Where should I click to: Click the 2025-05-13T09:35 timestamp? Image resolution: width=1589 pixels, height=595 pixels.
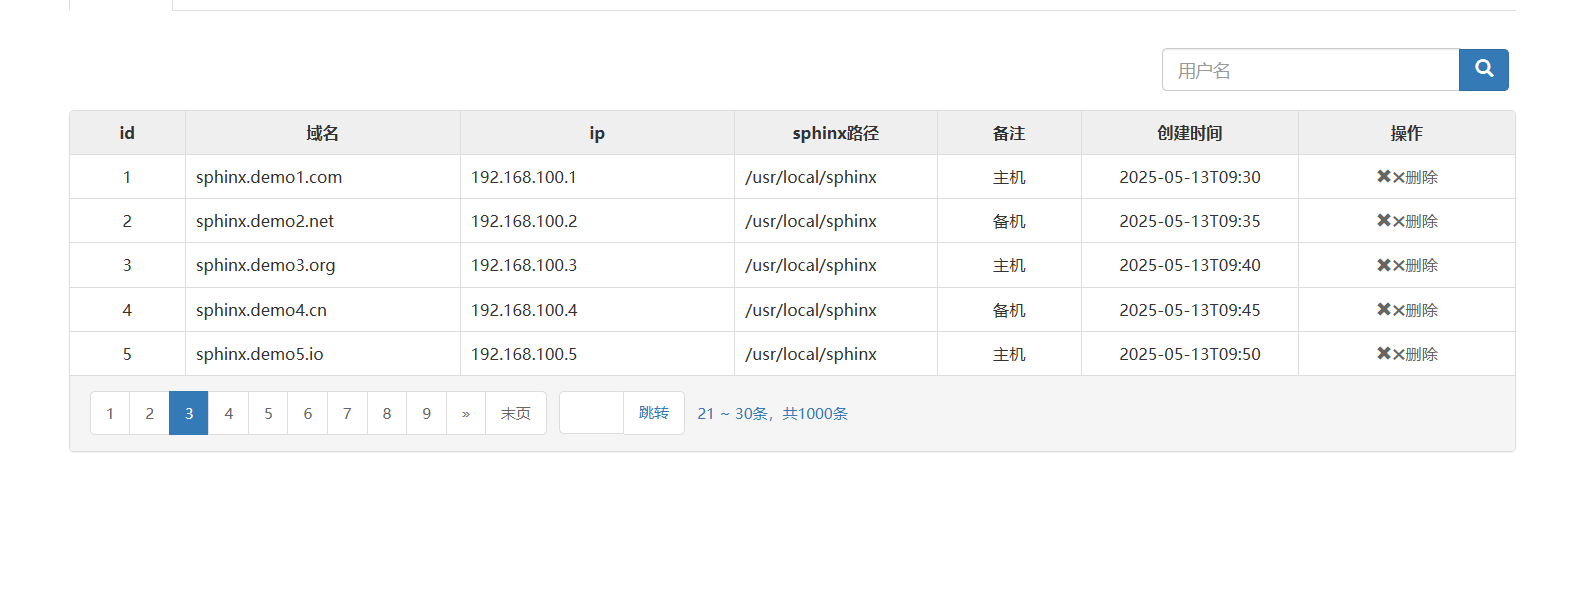coord(1190,221)
